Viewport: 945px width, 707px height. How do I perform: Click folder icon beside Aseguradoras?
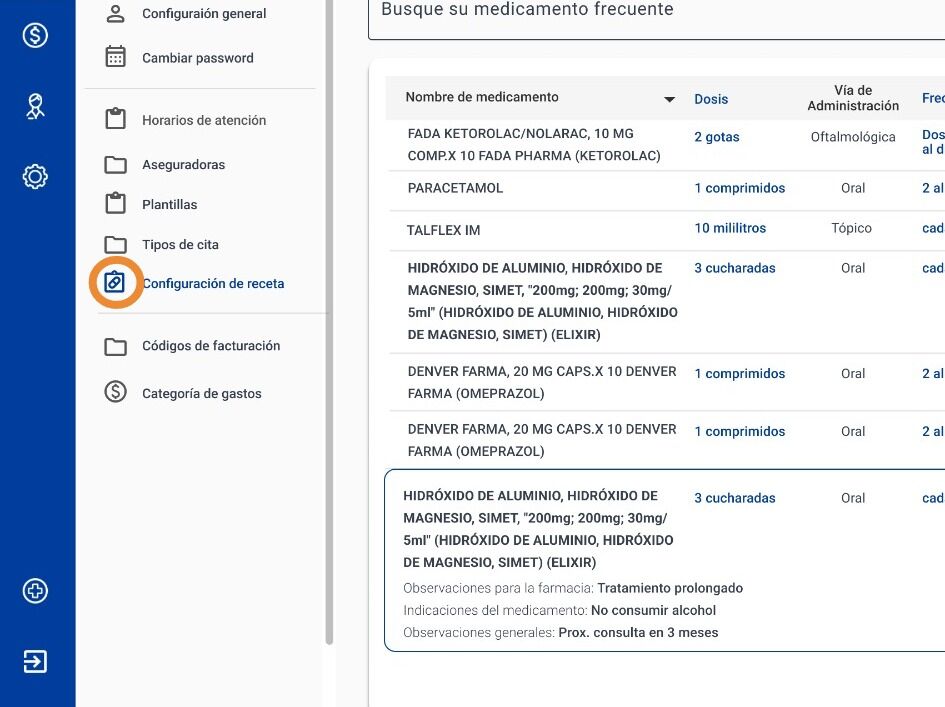[115, 165]
